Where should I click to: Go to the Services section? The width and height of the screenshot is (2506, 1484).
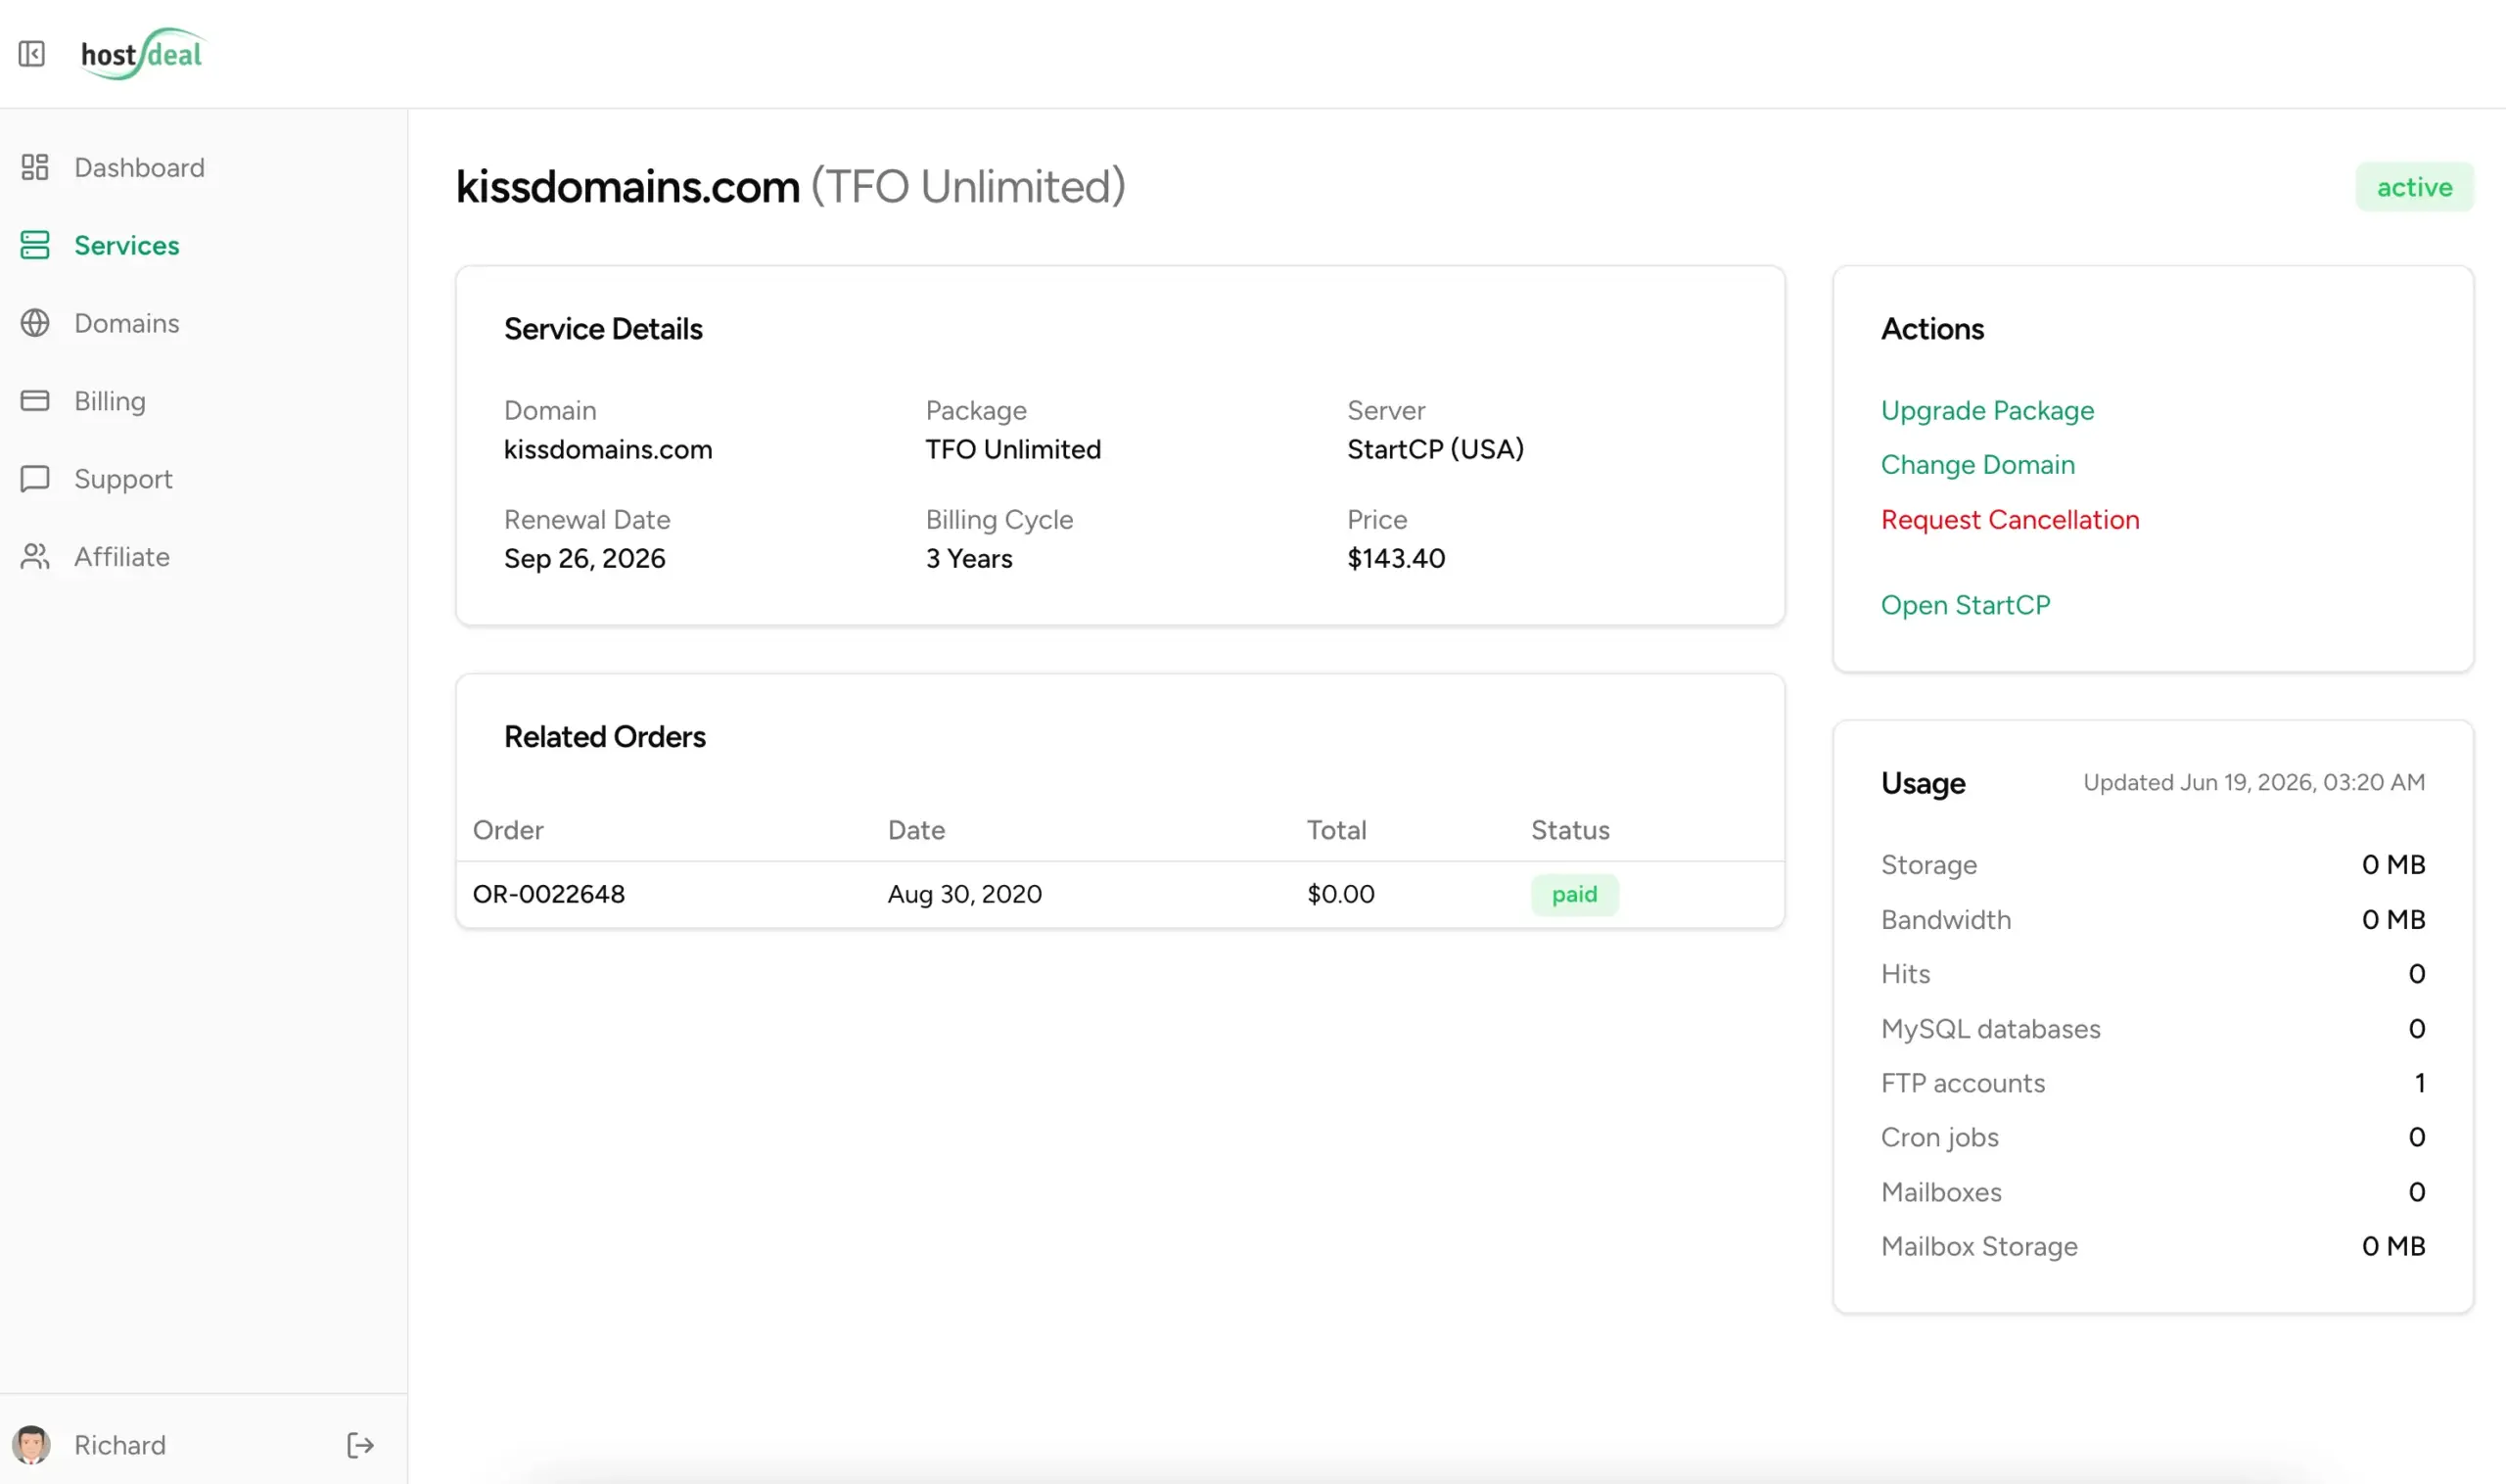[127, 245]
